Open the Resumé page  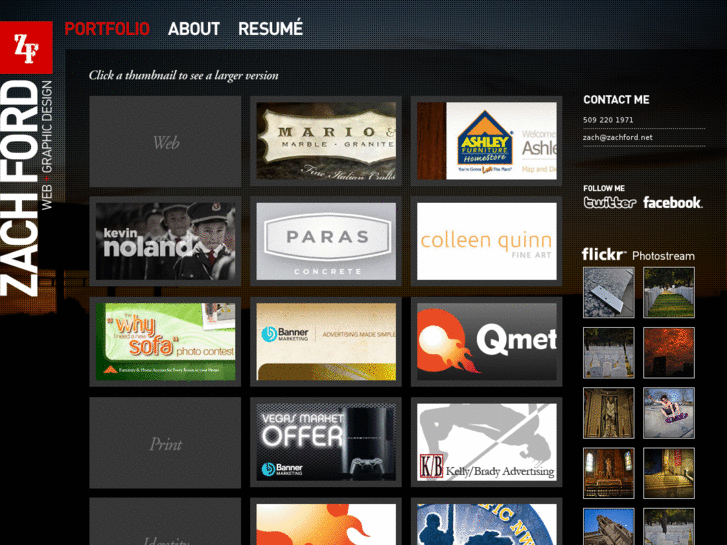[270, 29]
